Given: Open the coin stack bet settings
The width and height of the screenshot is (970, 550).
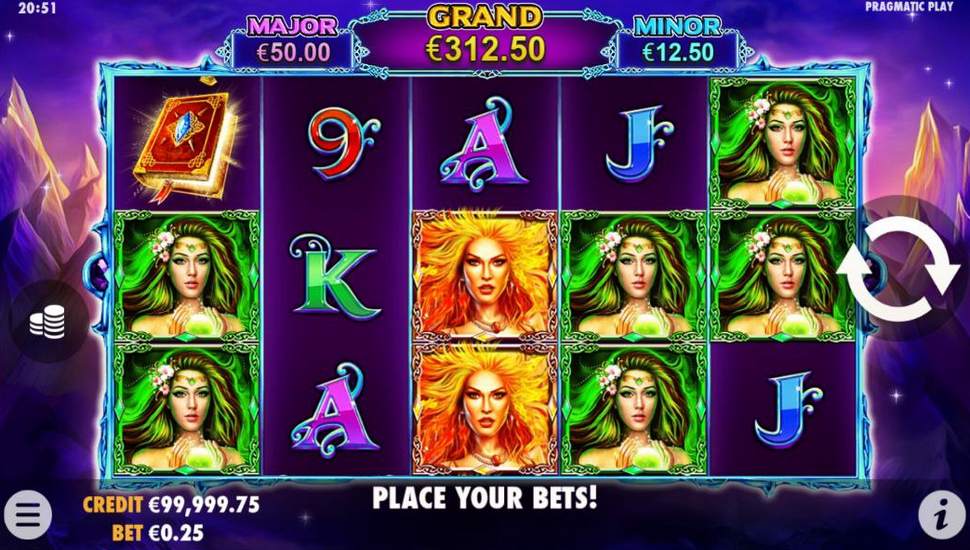Looking at the screenshot, I should 48,322.
